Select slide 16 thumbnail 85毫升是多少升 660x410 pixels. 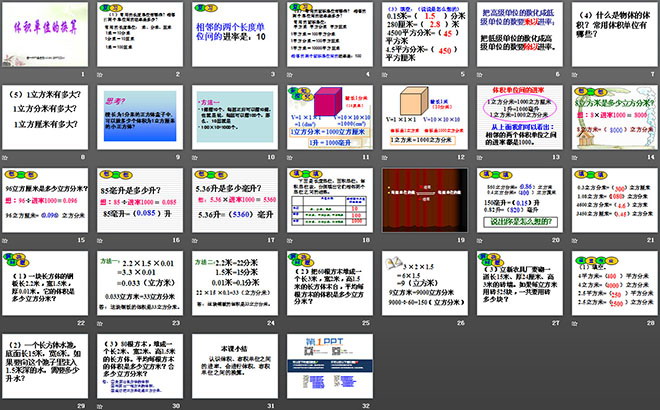[140, 200]
